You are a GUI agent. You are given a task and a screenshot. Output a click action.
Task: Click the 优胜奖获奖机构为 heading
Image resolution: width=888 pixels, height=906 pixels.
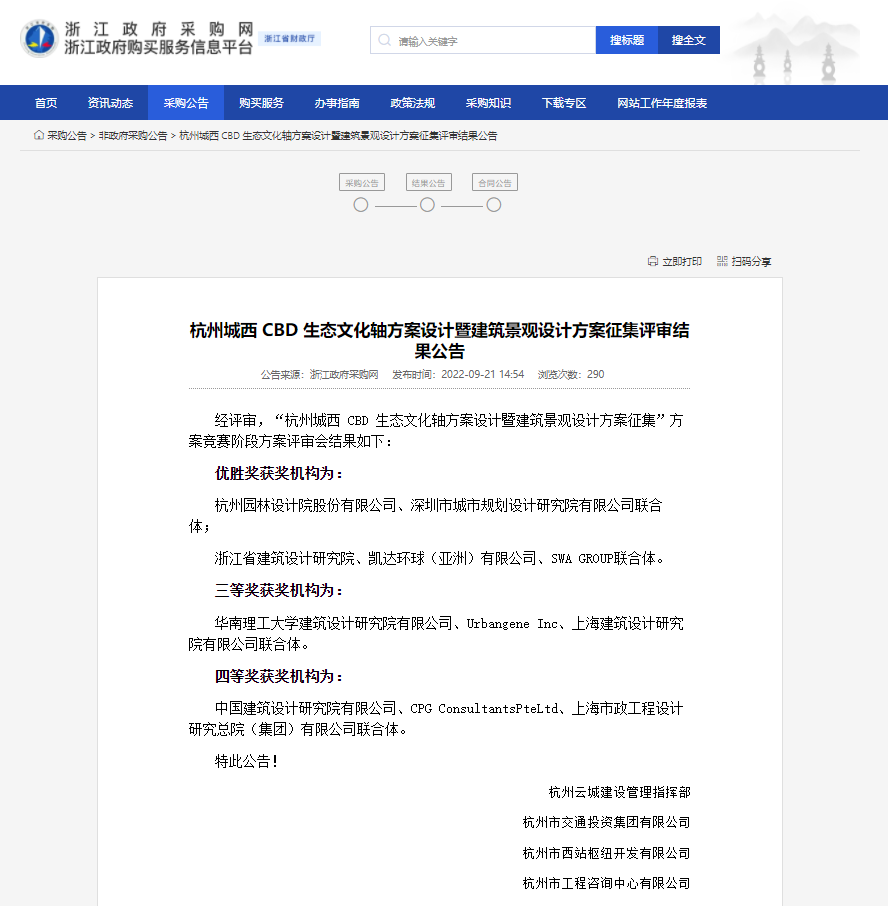click(278, 474)
